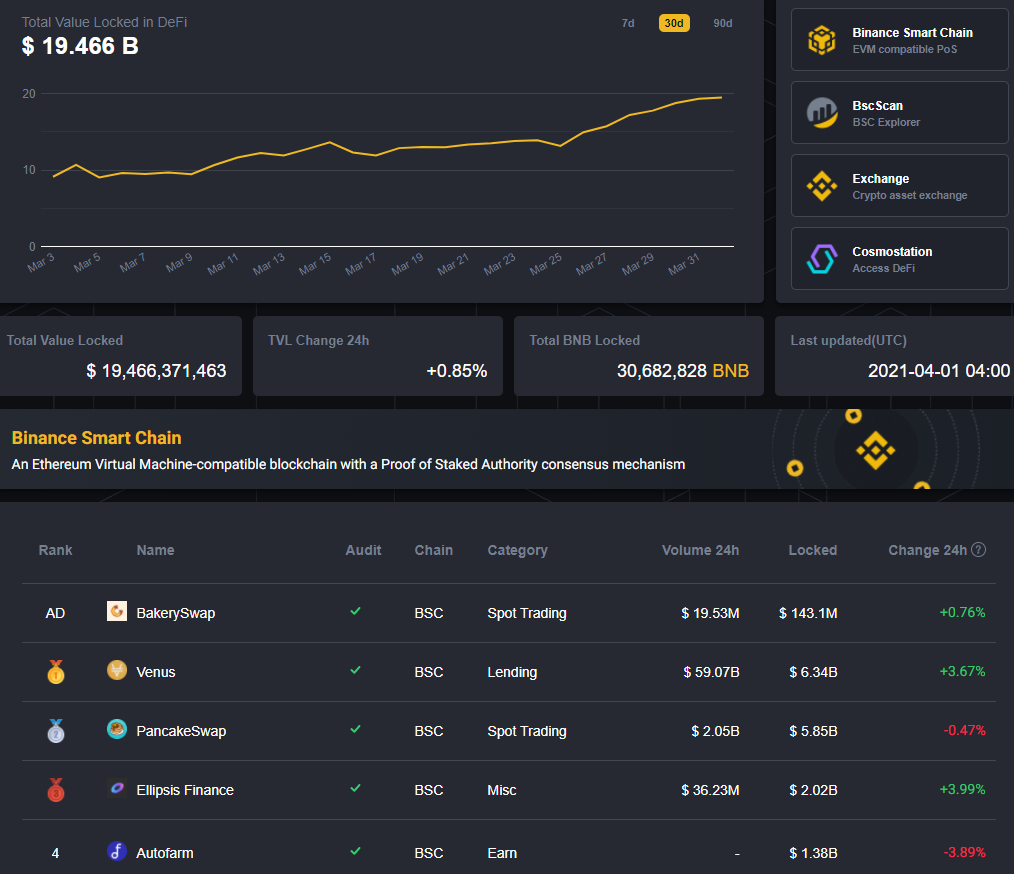This screenshot has width=1014, height=874.
Task: Click the Cosmostation hexagon icon
Action: pyautogui.click(x=822, y=259)
